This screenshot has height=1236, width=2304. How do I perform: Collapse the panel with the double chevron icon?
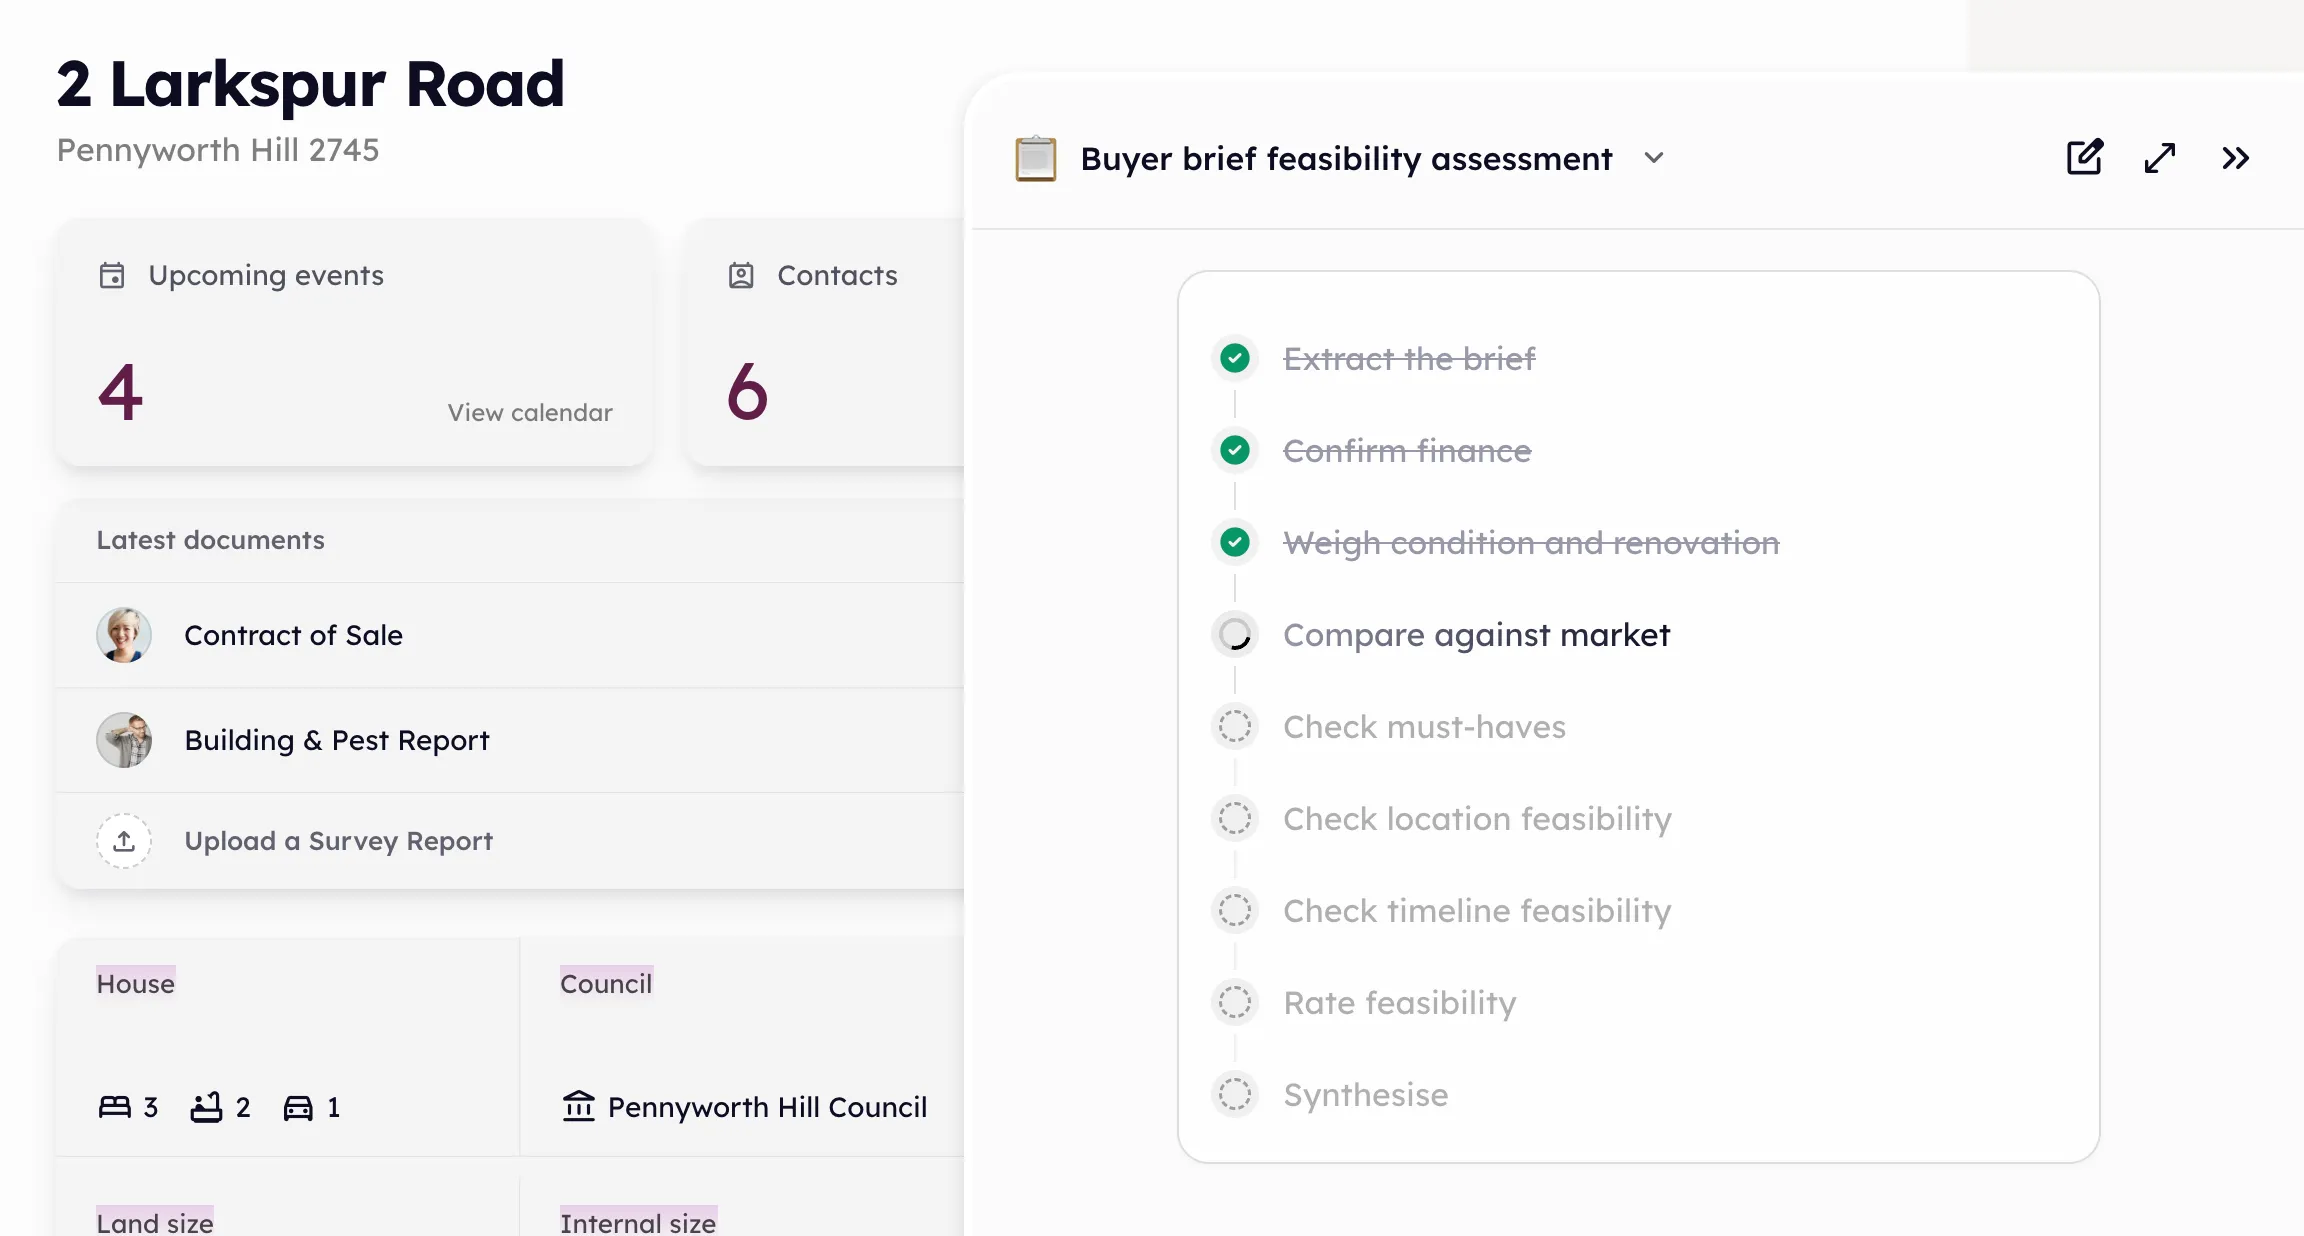[x=2235, y=158]
